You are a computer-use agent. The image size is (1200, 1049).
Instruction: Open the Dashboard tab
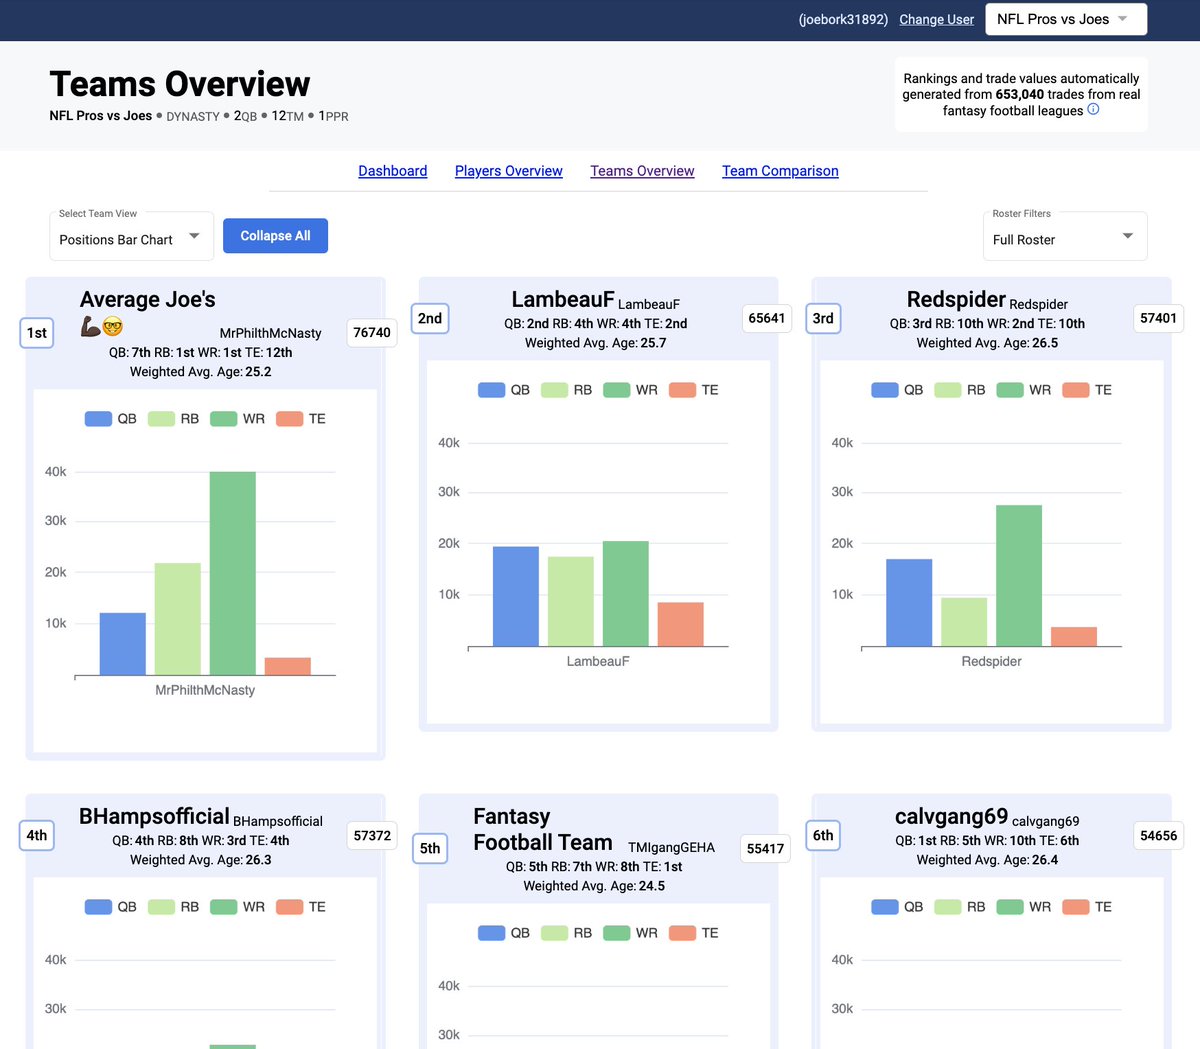pos(393,171)
